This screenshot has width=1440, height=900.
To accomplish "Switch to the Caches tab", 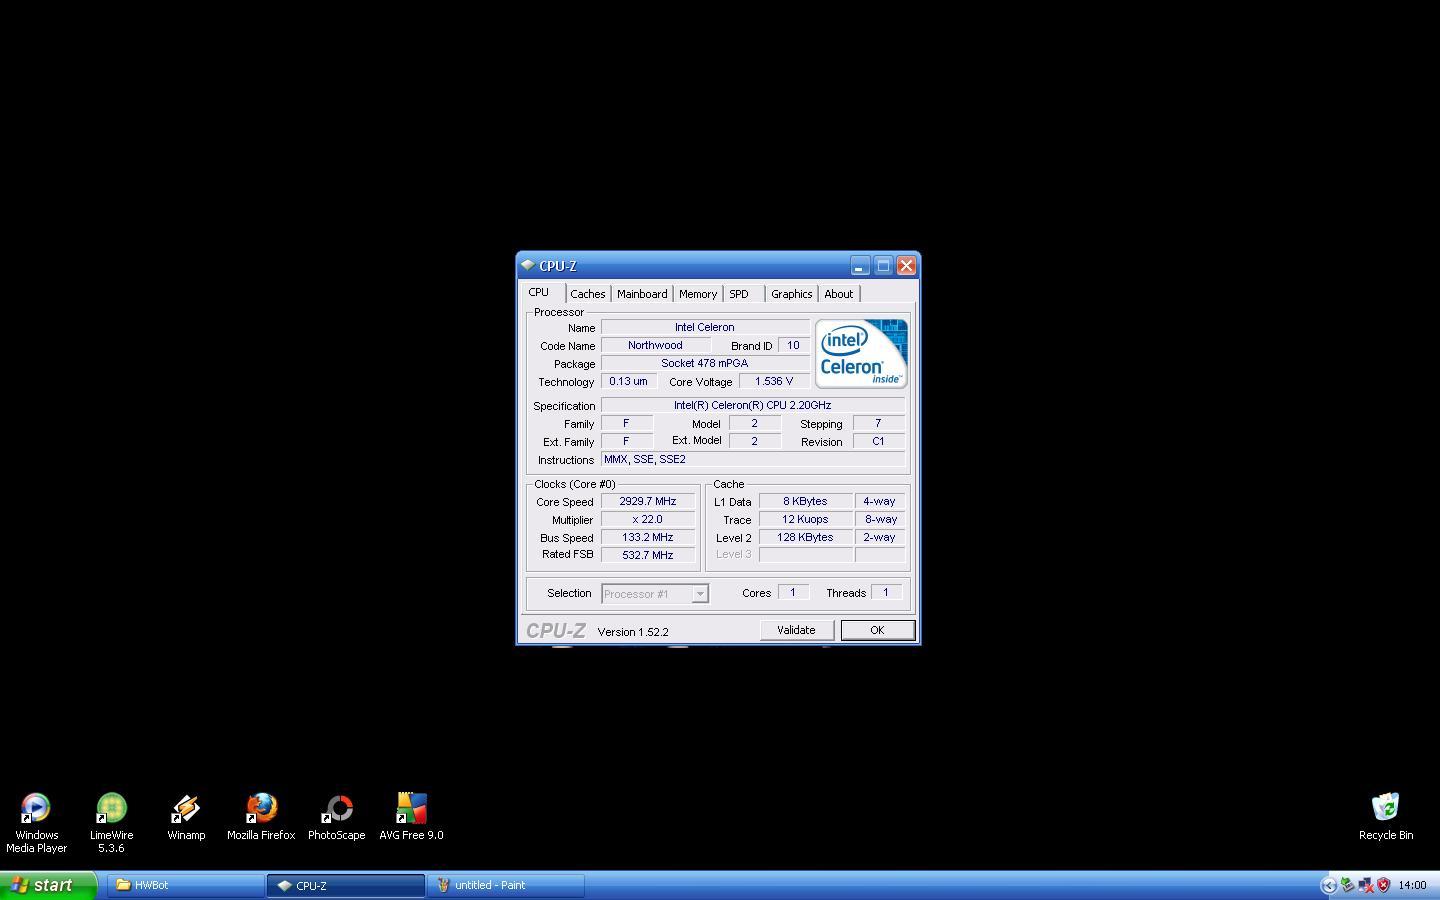I will 588,294.
